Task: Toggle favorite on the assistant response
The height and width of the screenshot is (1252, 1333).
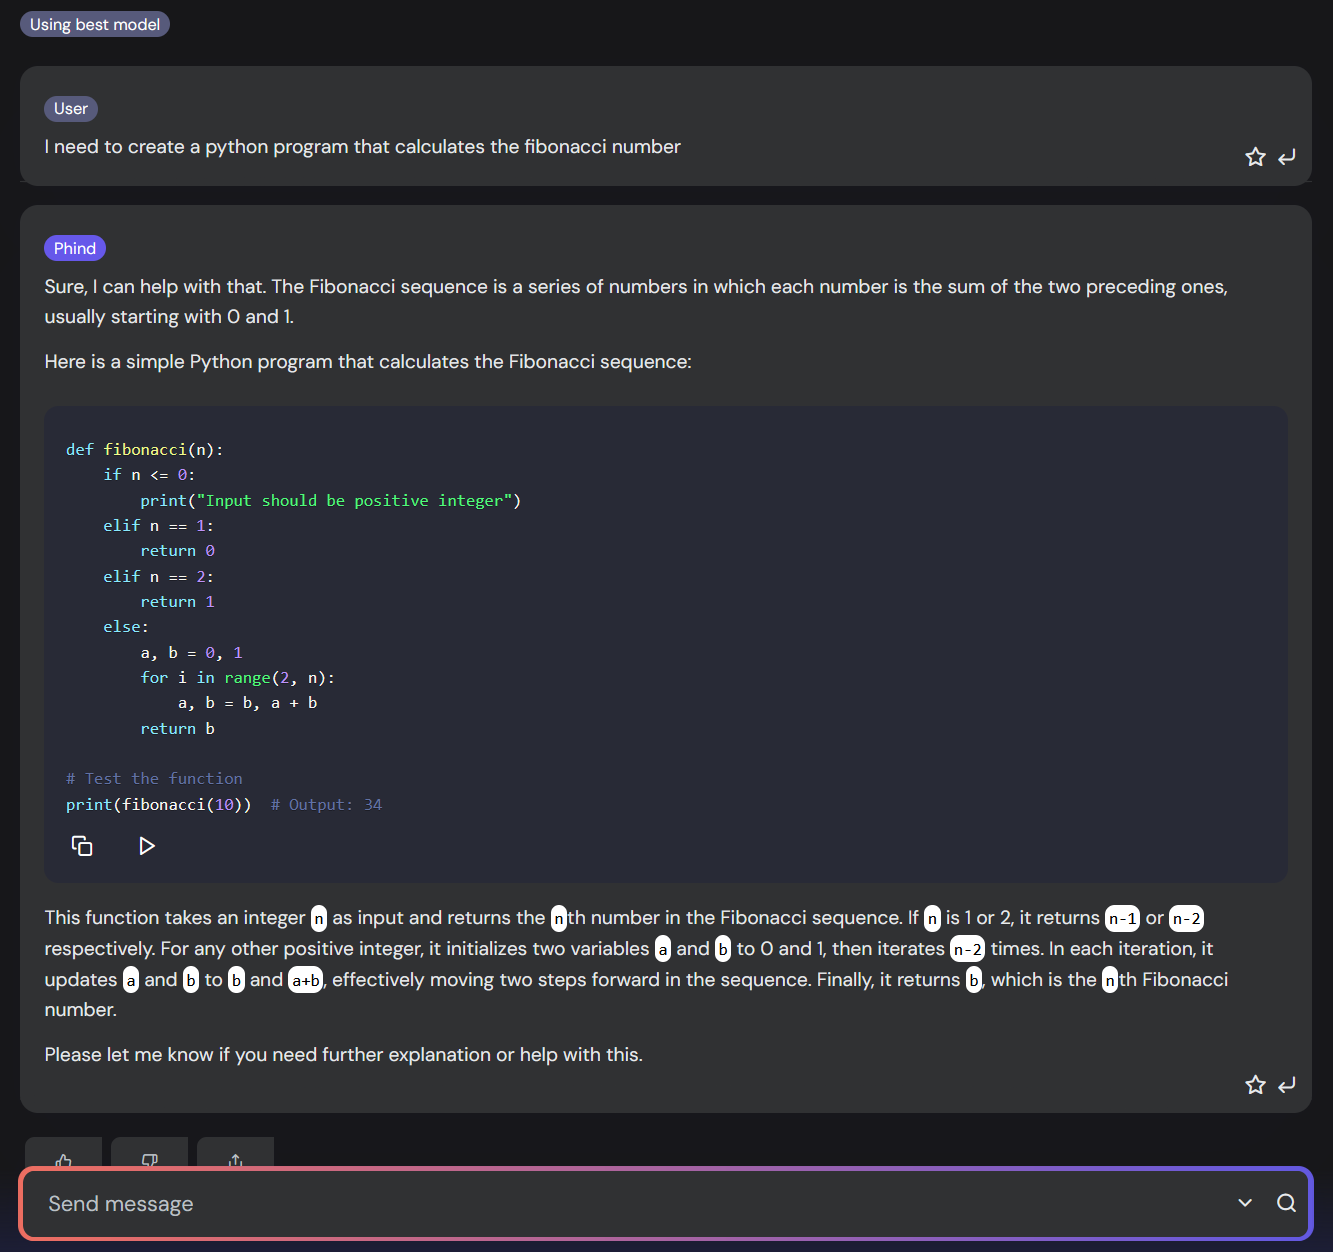Action: [x=1255, y=1084]
